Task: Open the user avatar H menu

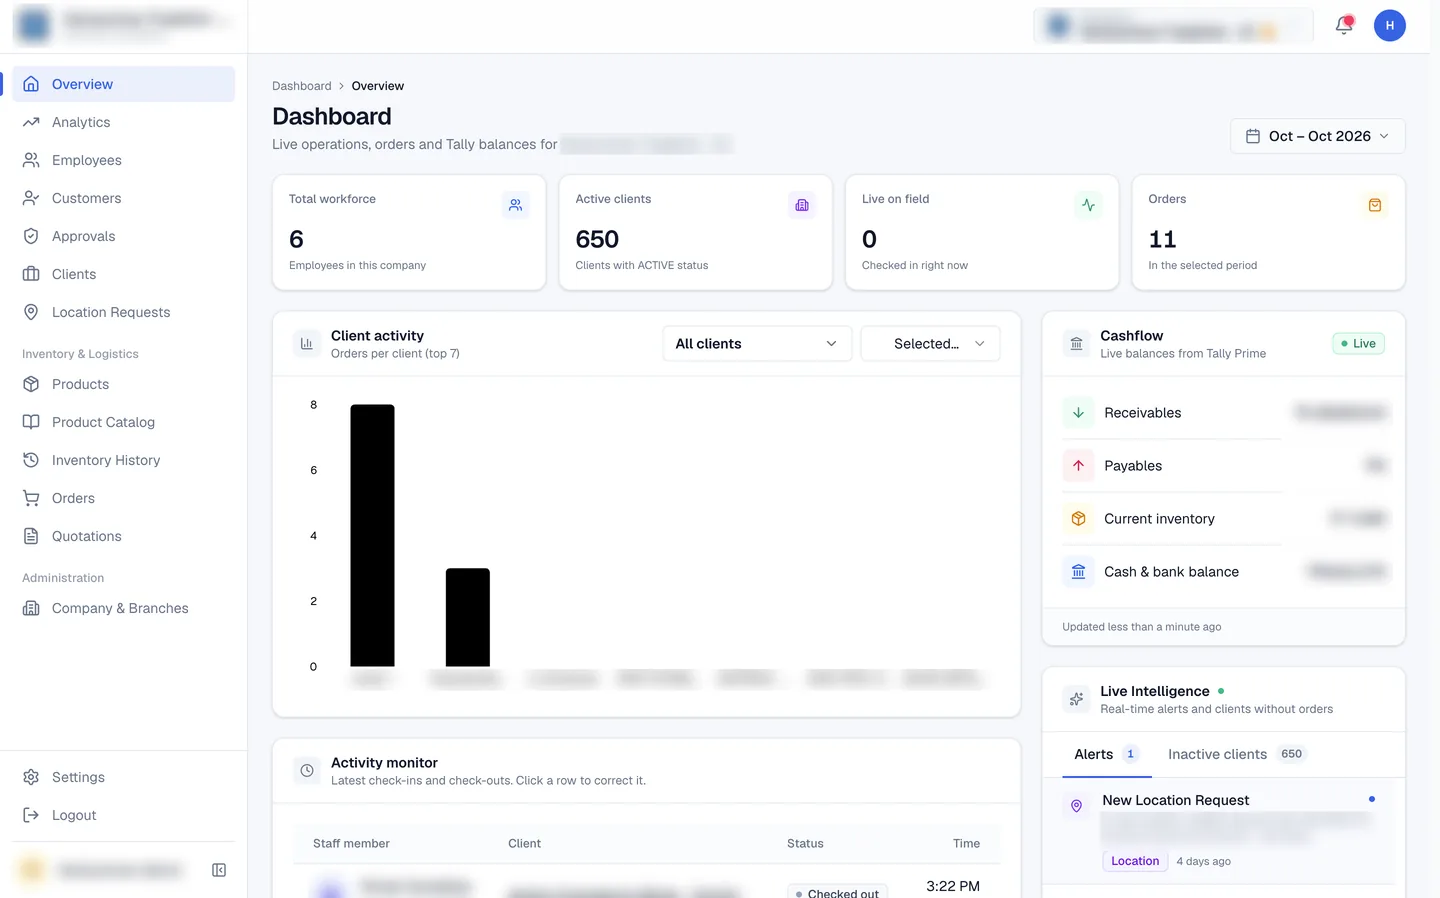Action: (1390, 26)
